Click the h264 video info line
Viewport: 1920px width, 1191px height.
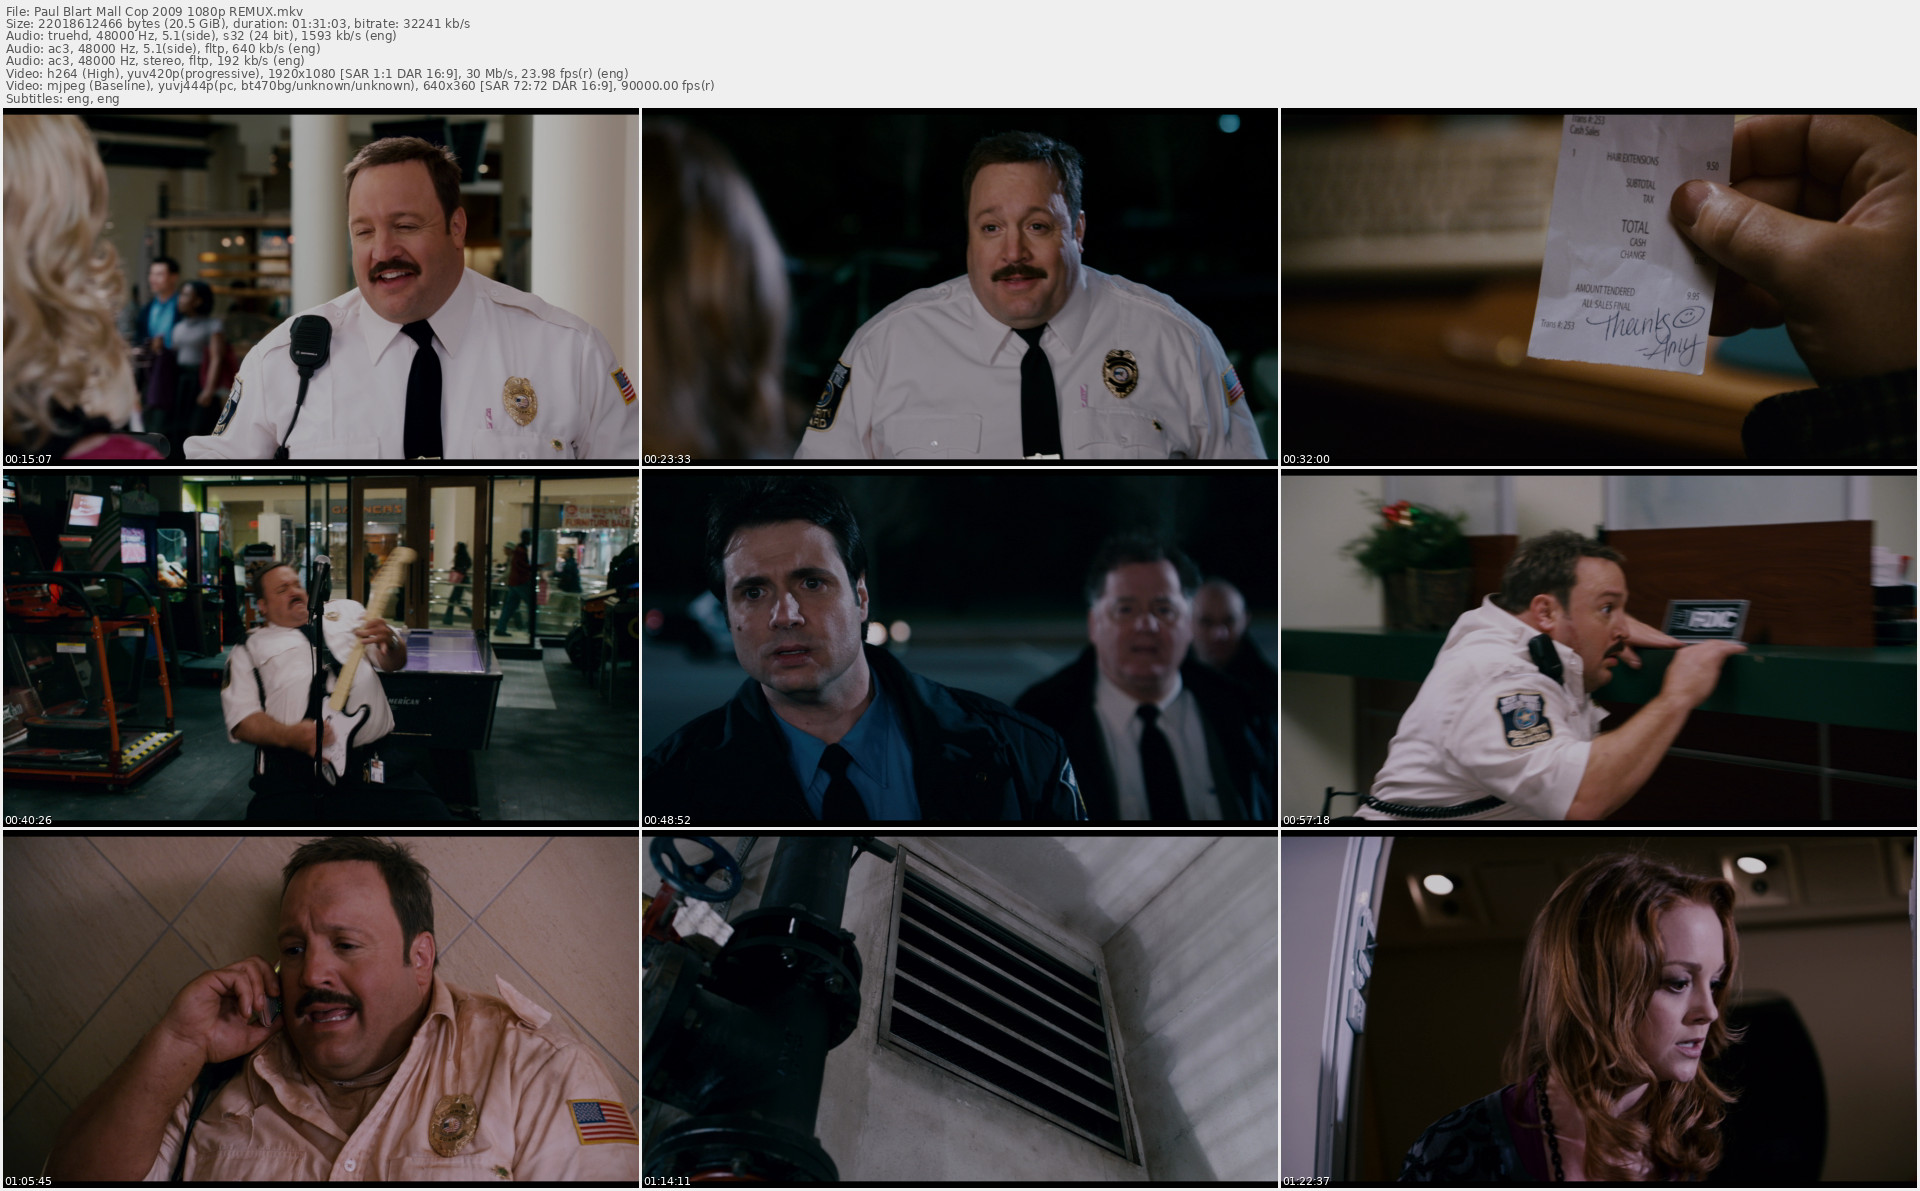coord(316,73)
